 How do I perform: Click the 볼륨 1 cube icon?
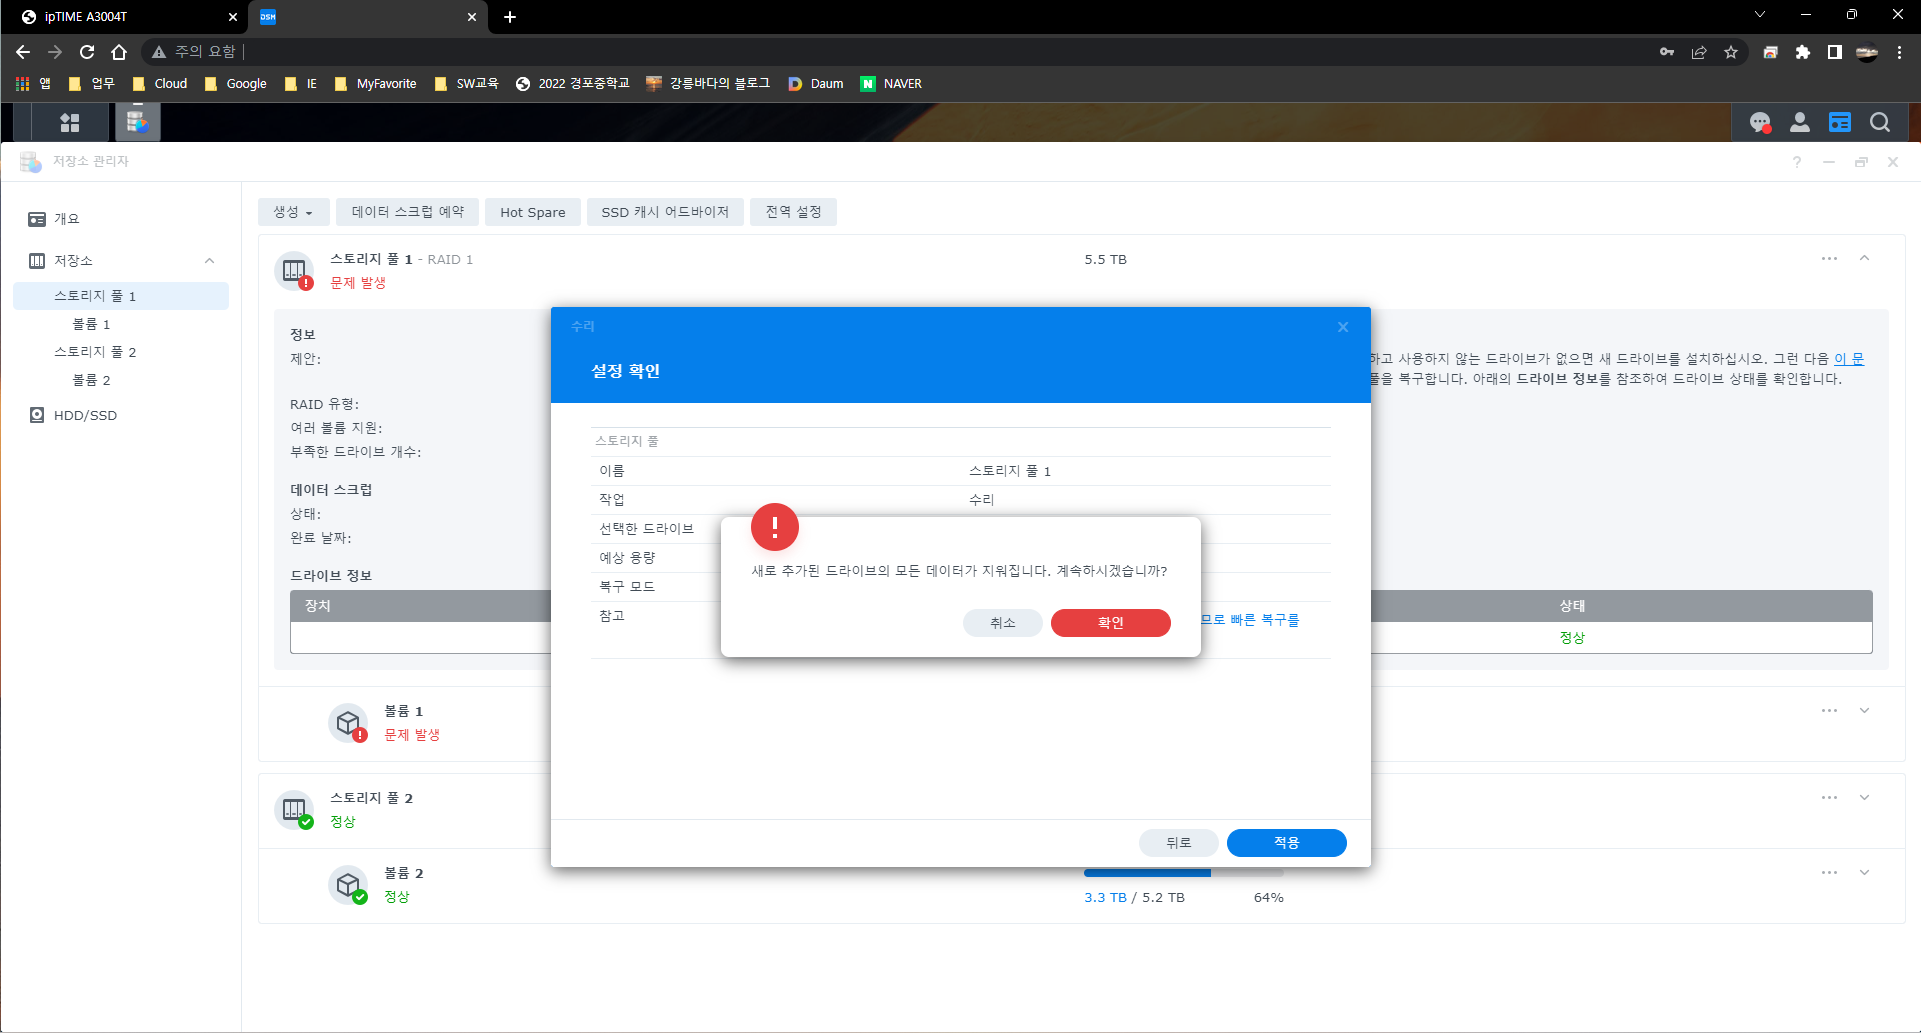[x=348, y=723]
